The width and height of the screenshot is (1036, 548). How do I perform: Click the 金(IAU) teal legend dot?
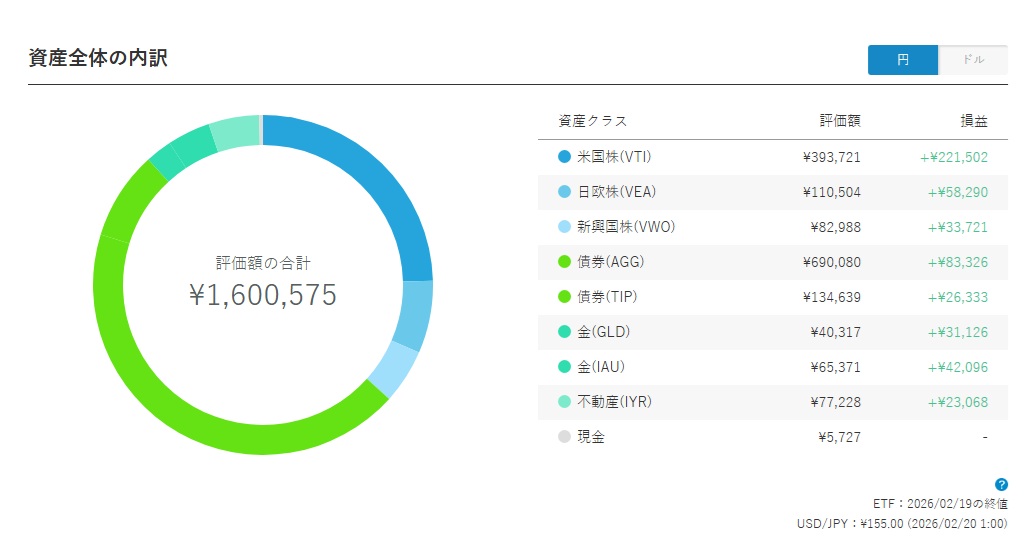[x=565, y=367]
